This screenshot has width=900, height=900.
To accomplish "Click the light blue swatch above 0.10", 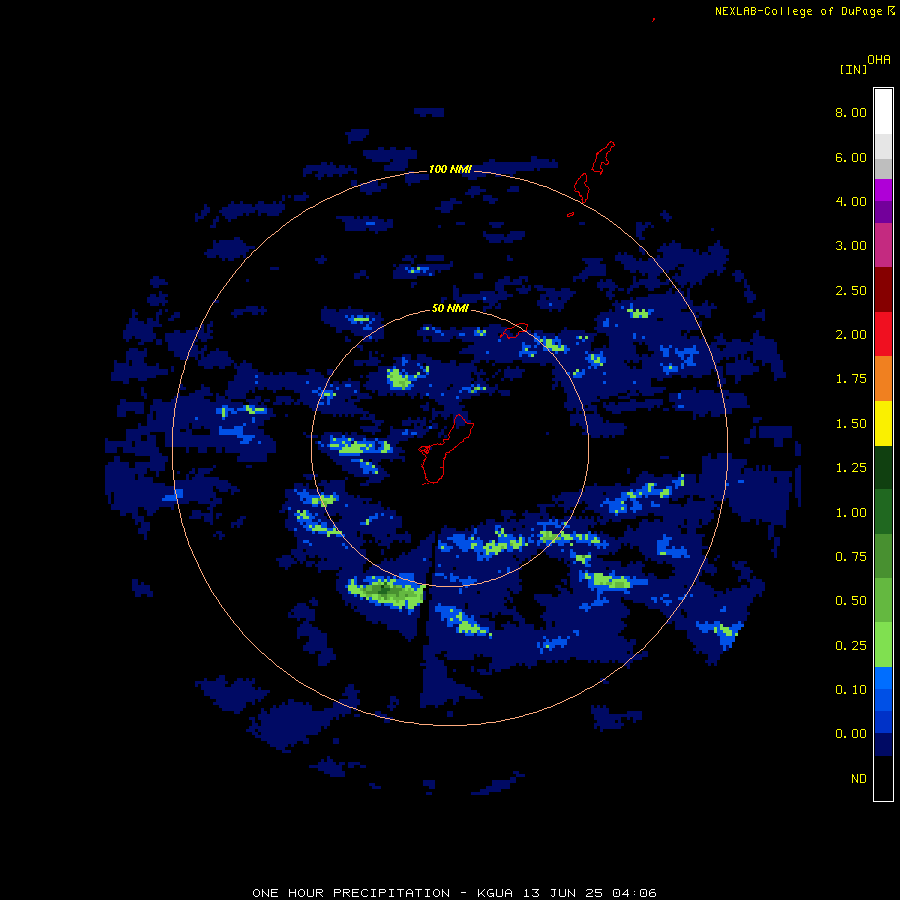I will coord(883,678).
